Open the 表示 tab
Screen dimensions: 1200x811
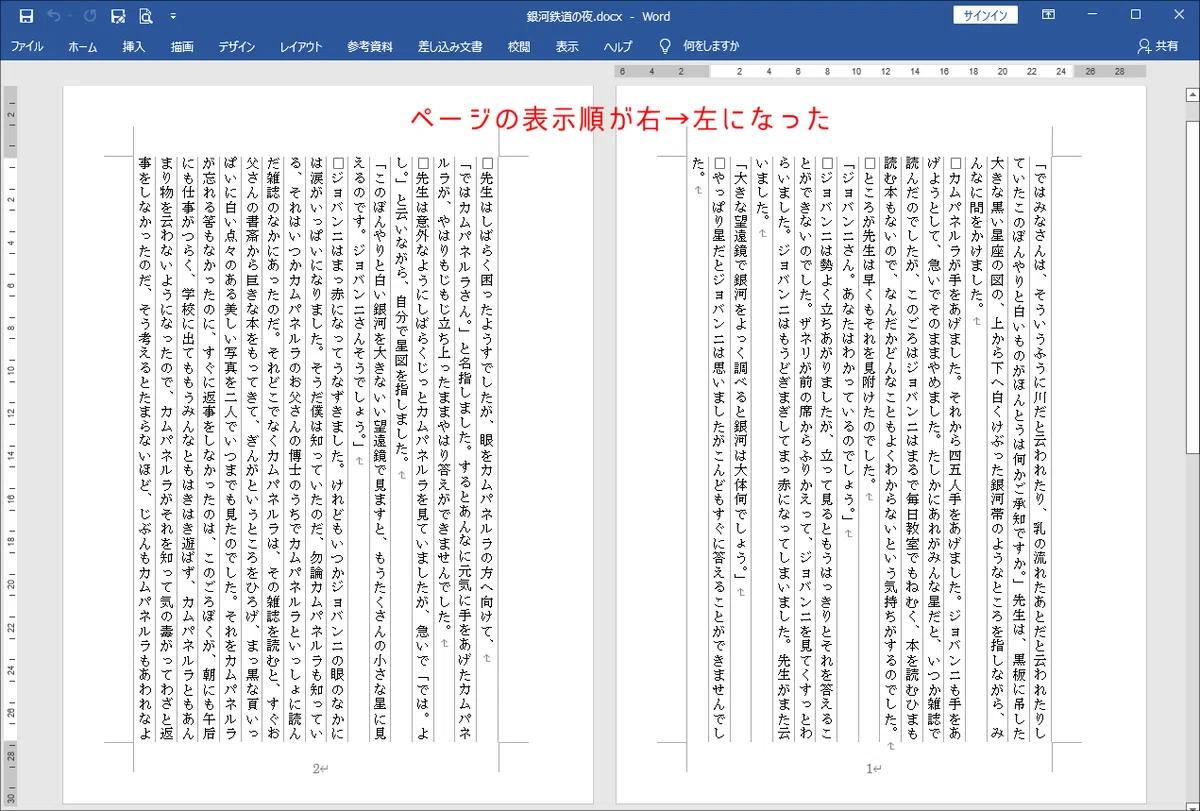567,47
